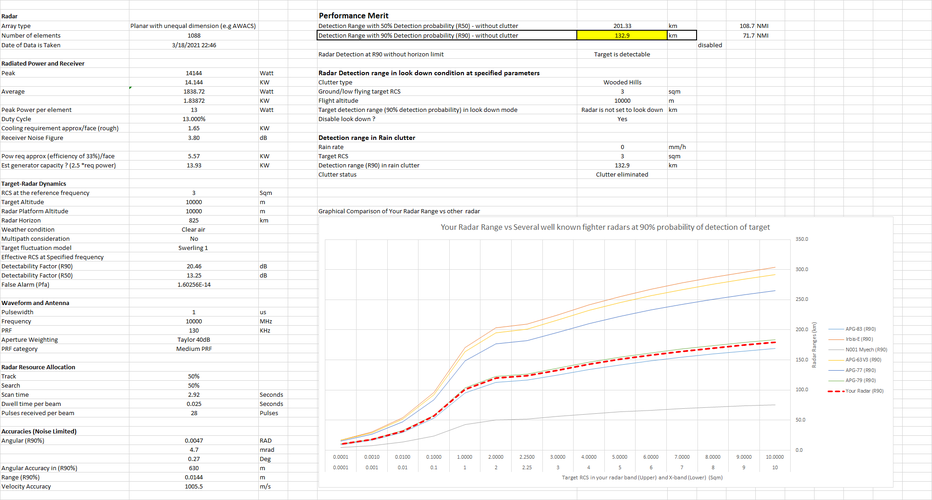932x500 pixels.
Task: Click the PRF value 130
Action: coord(194,331)
